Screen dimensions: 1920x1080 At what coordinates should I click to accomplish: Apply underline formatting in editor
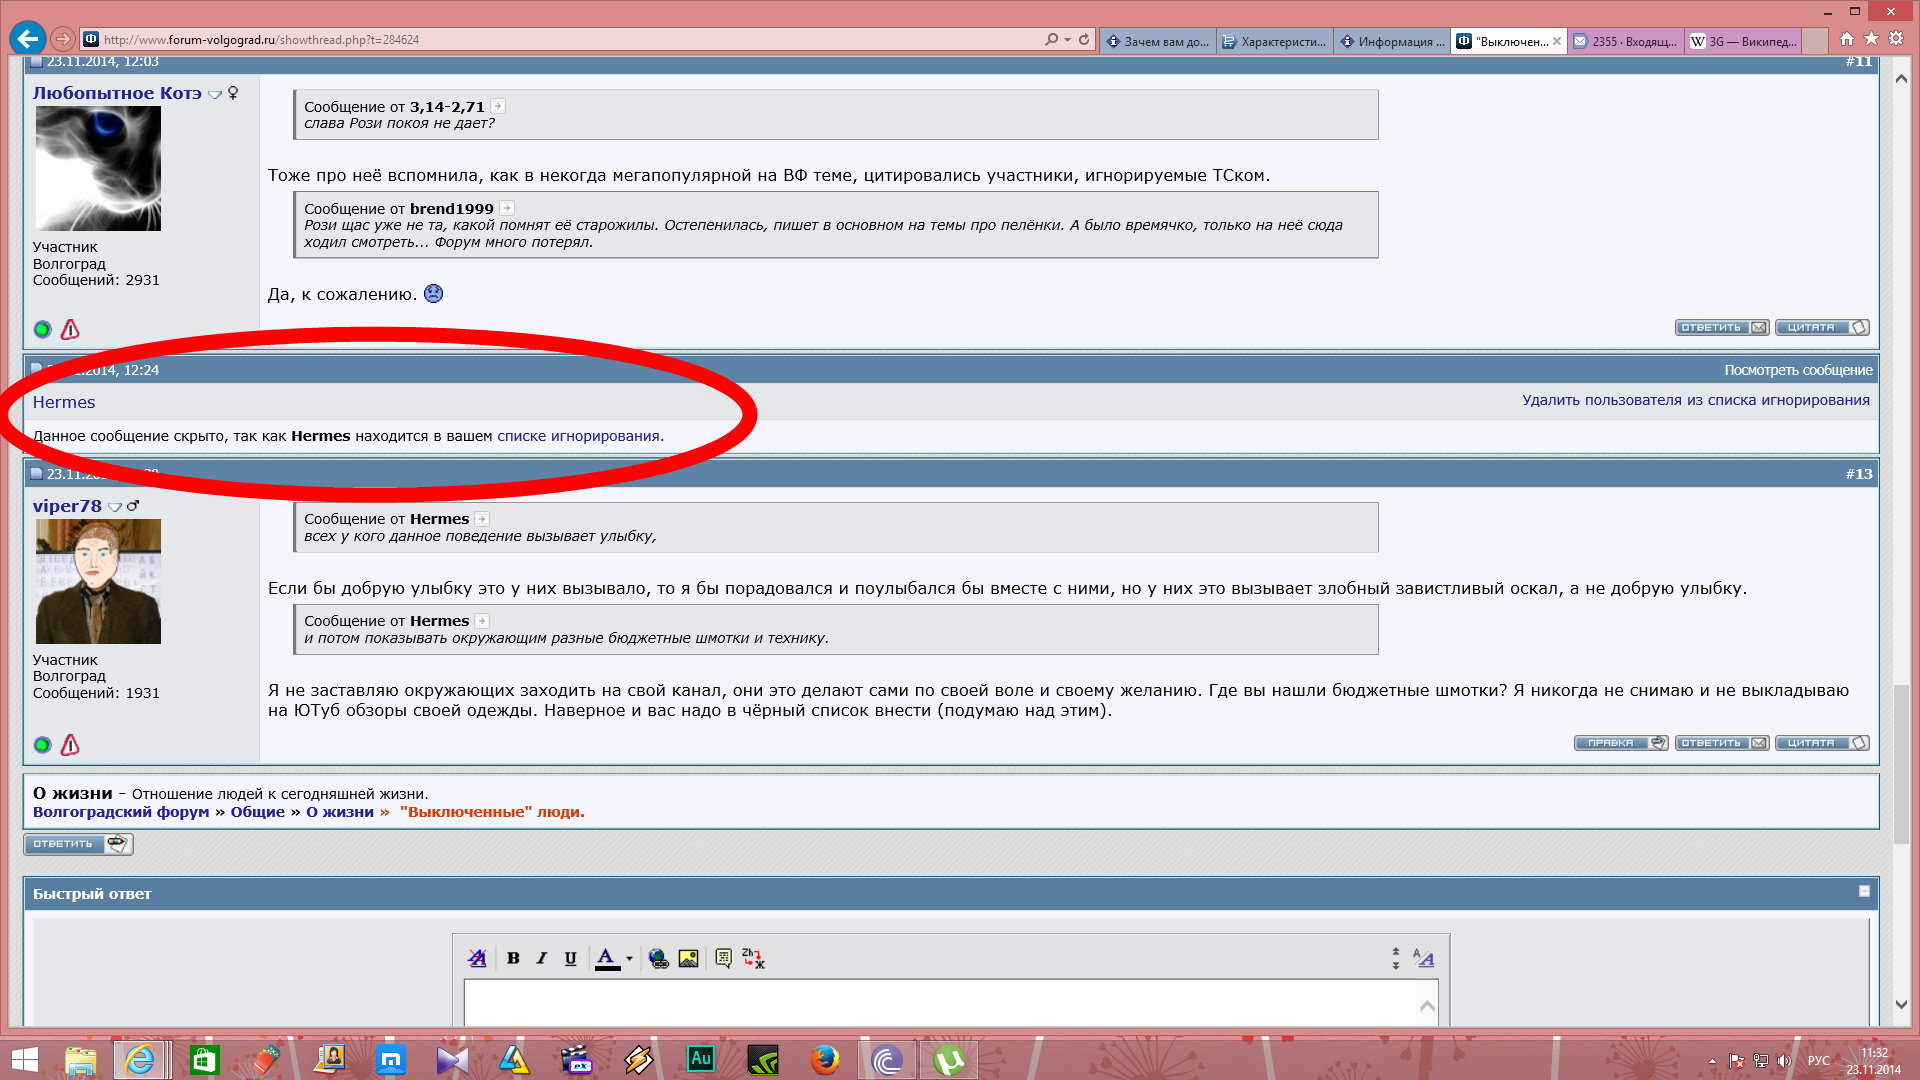click(570, 958)
